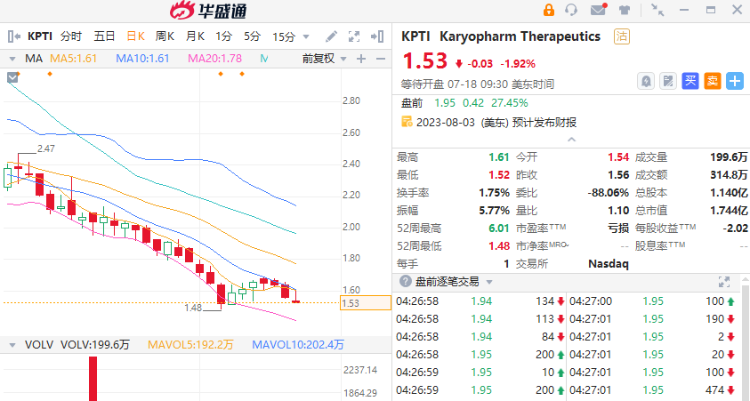Switch to 月K chart tab
The width and height of the screenshot is (750, 401).
point(195,36)
